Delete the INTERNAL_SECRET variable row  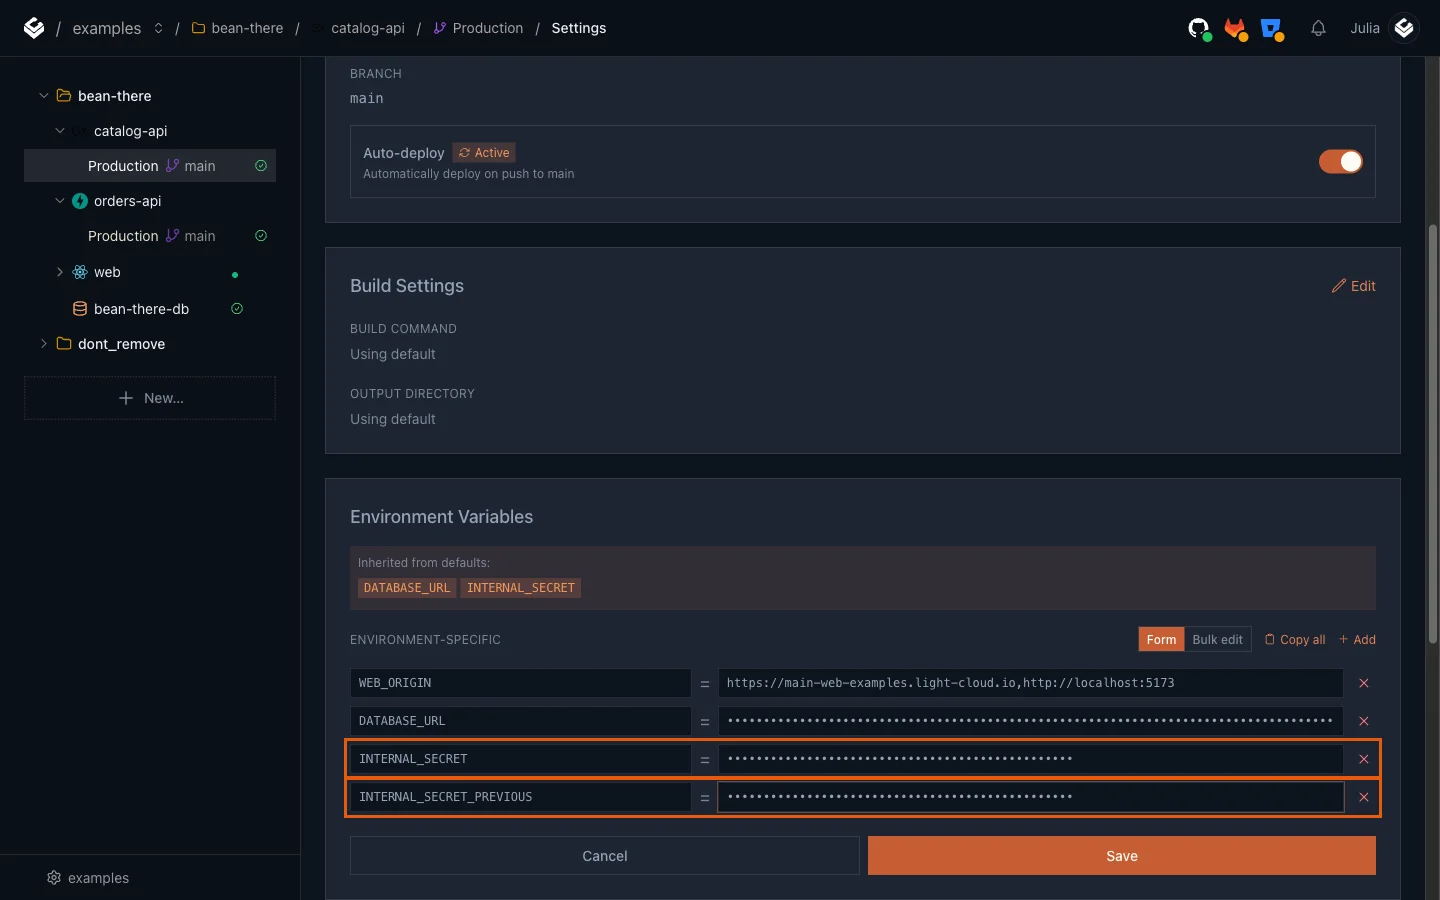[1363, 759]
